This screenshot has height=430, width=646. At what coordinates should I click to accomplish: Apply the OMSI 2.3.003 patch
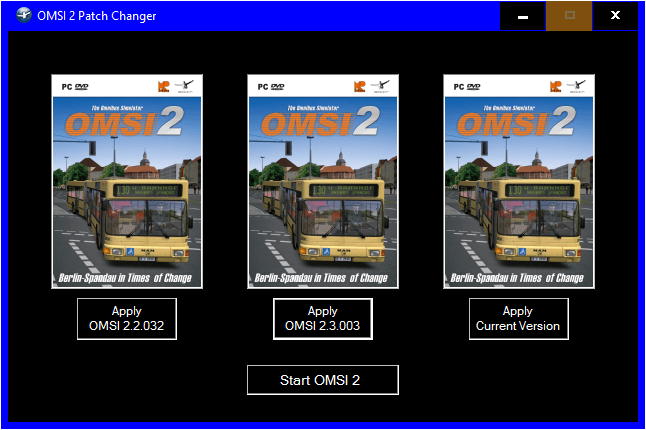pos(322,319)
